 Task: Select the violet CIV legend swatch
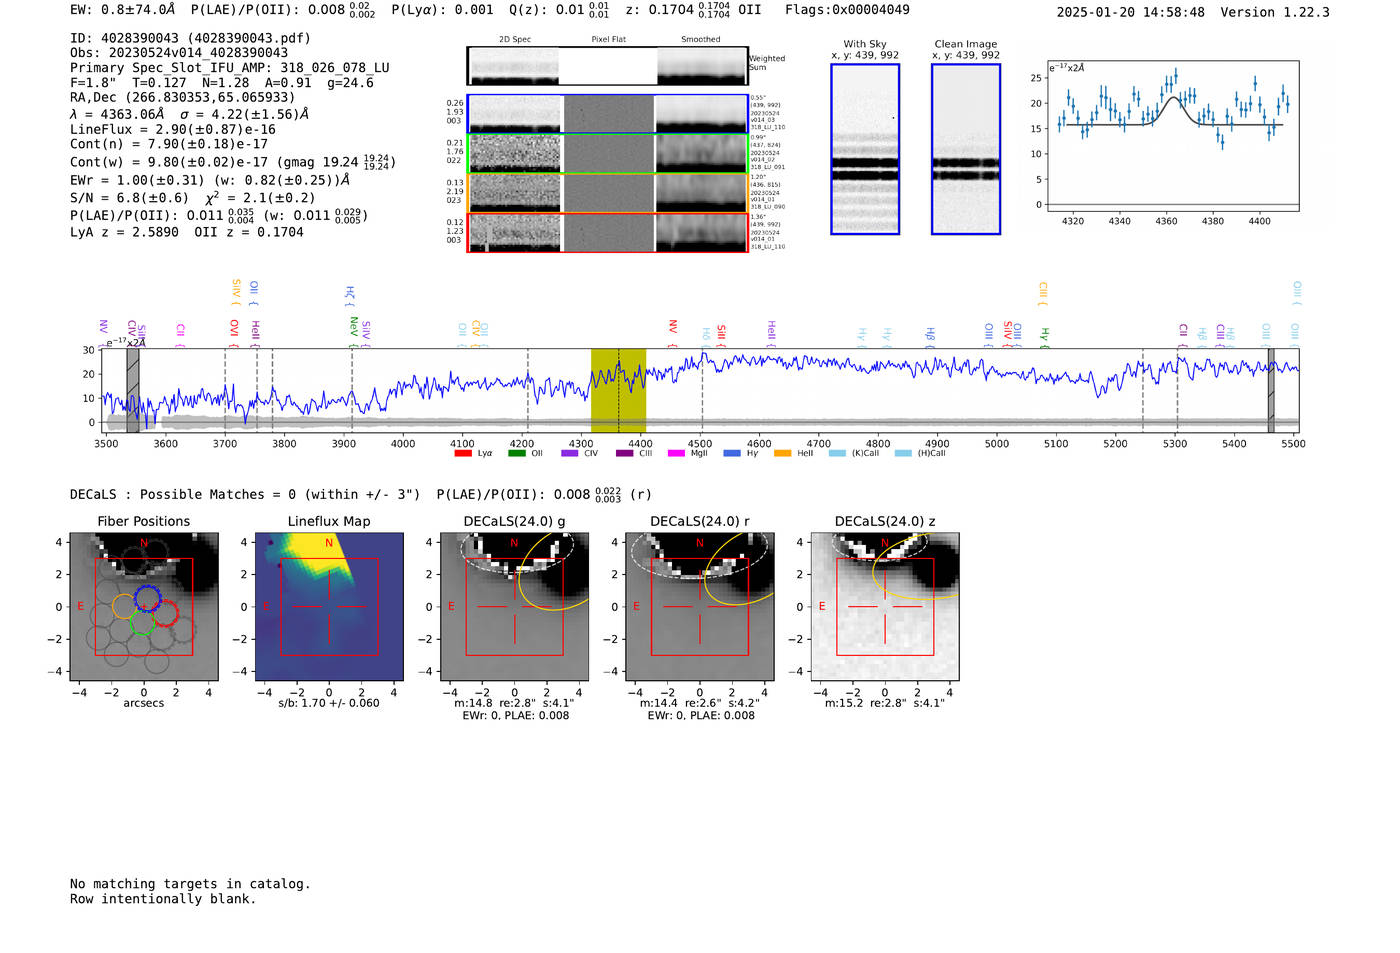570,454
